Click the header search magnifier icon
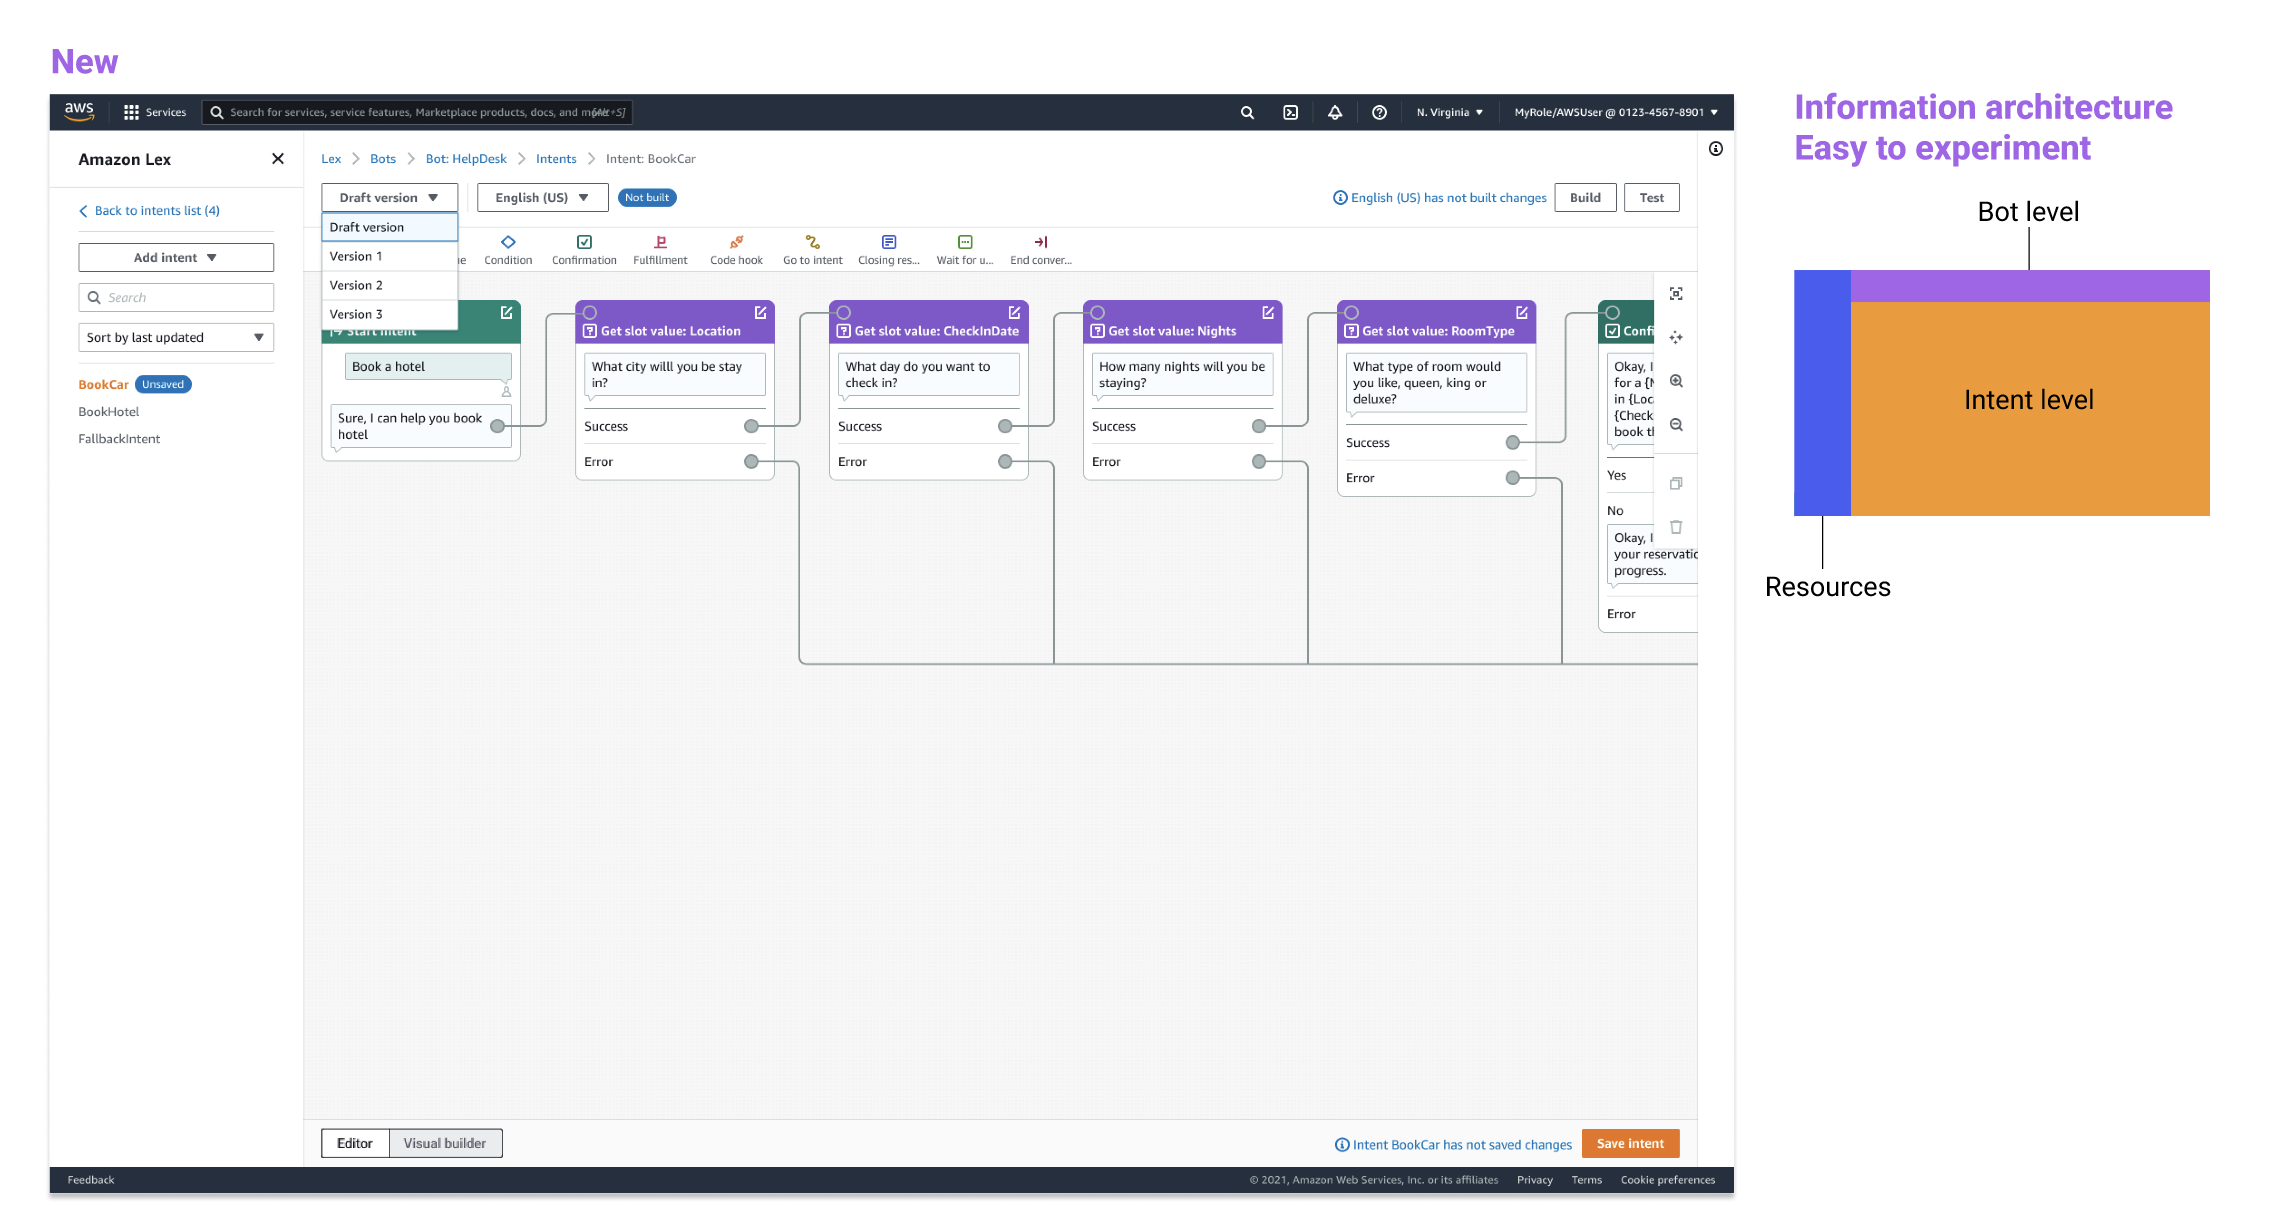This screenshot has width=2296, height=1206. coord(1247,112)
